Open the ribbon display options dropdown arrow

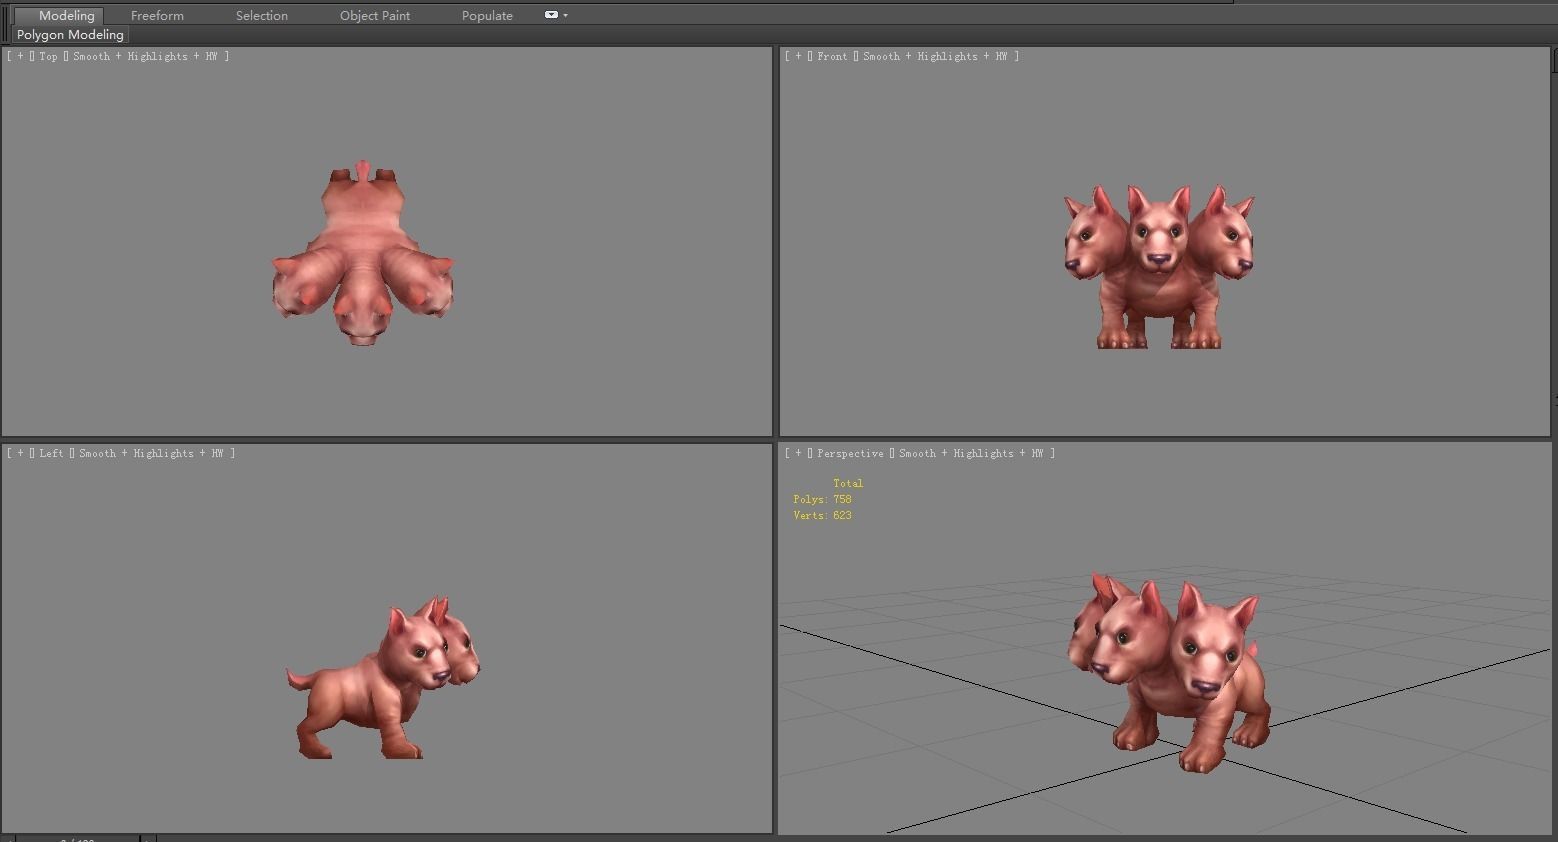coord(566,15)
